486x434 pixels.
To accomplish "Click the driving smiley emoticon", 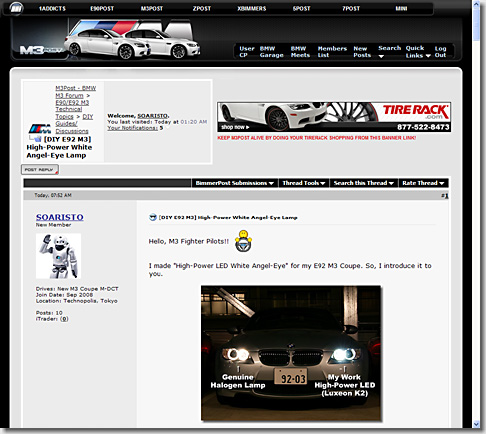I will click(x=243, y=241).
